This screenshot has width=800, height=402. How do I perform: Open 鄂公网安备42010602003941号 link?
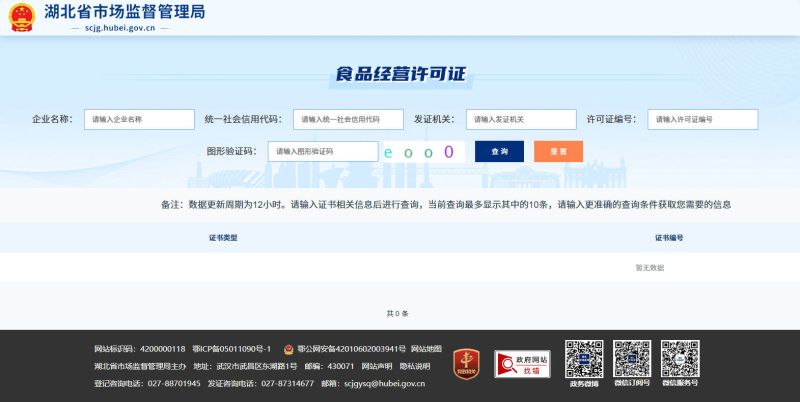[x=351, y=349]
